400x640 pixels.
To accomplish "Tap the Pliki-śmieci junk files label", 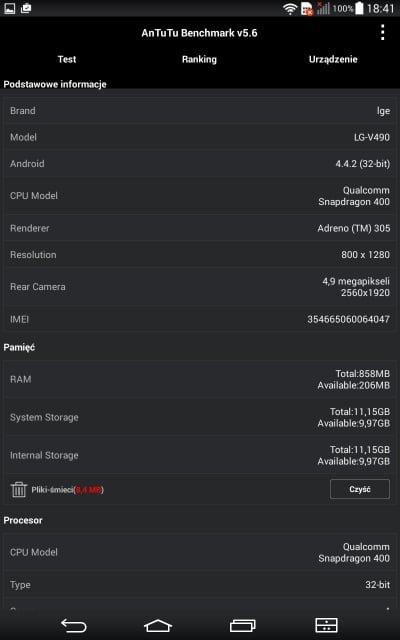I will 67,489.
